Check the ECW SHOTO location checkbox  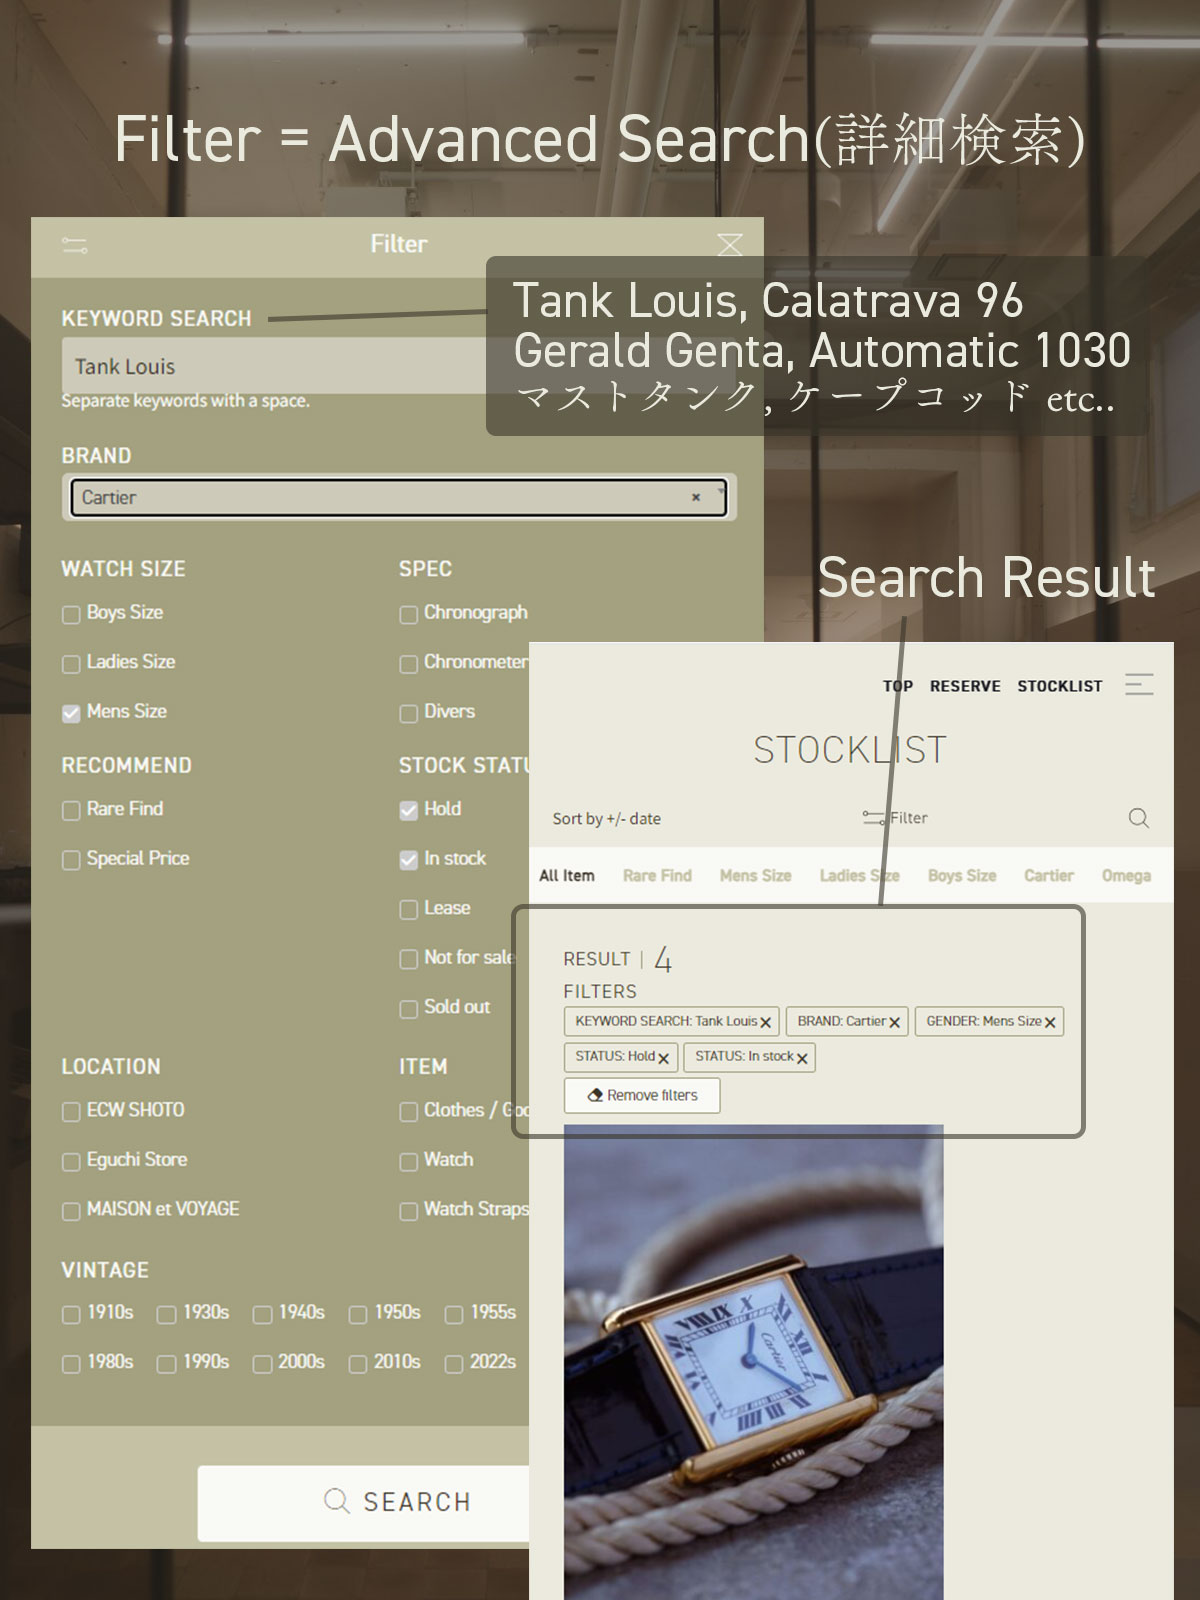click(x=71, y=1111)
